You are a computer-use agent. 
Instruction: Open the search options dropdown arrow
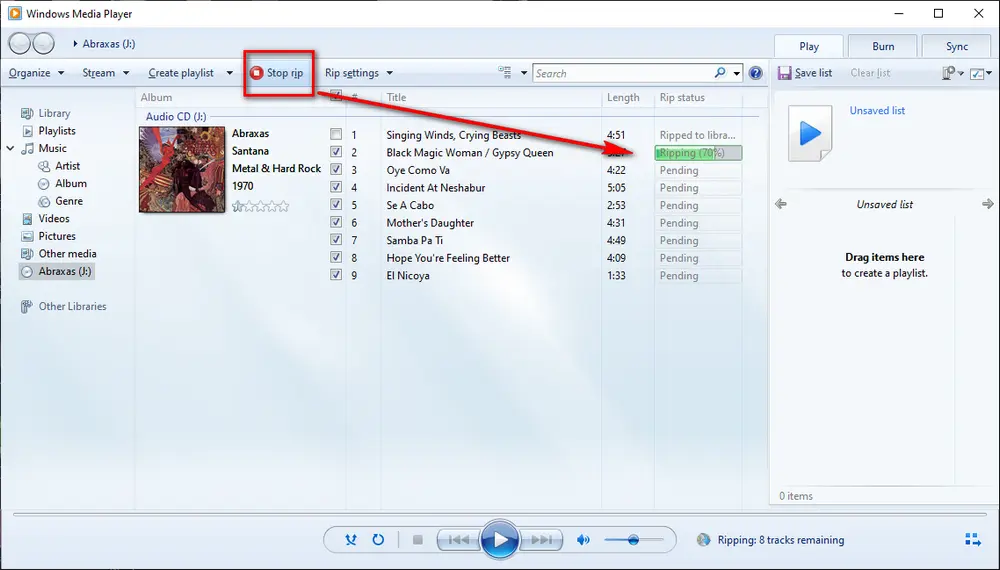(x=737, y=73)
